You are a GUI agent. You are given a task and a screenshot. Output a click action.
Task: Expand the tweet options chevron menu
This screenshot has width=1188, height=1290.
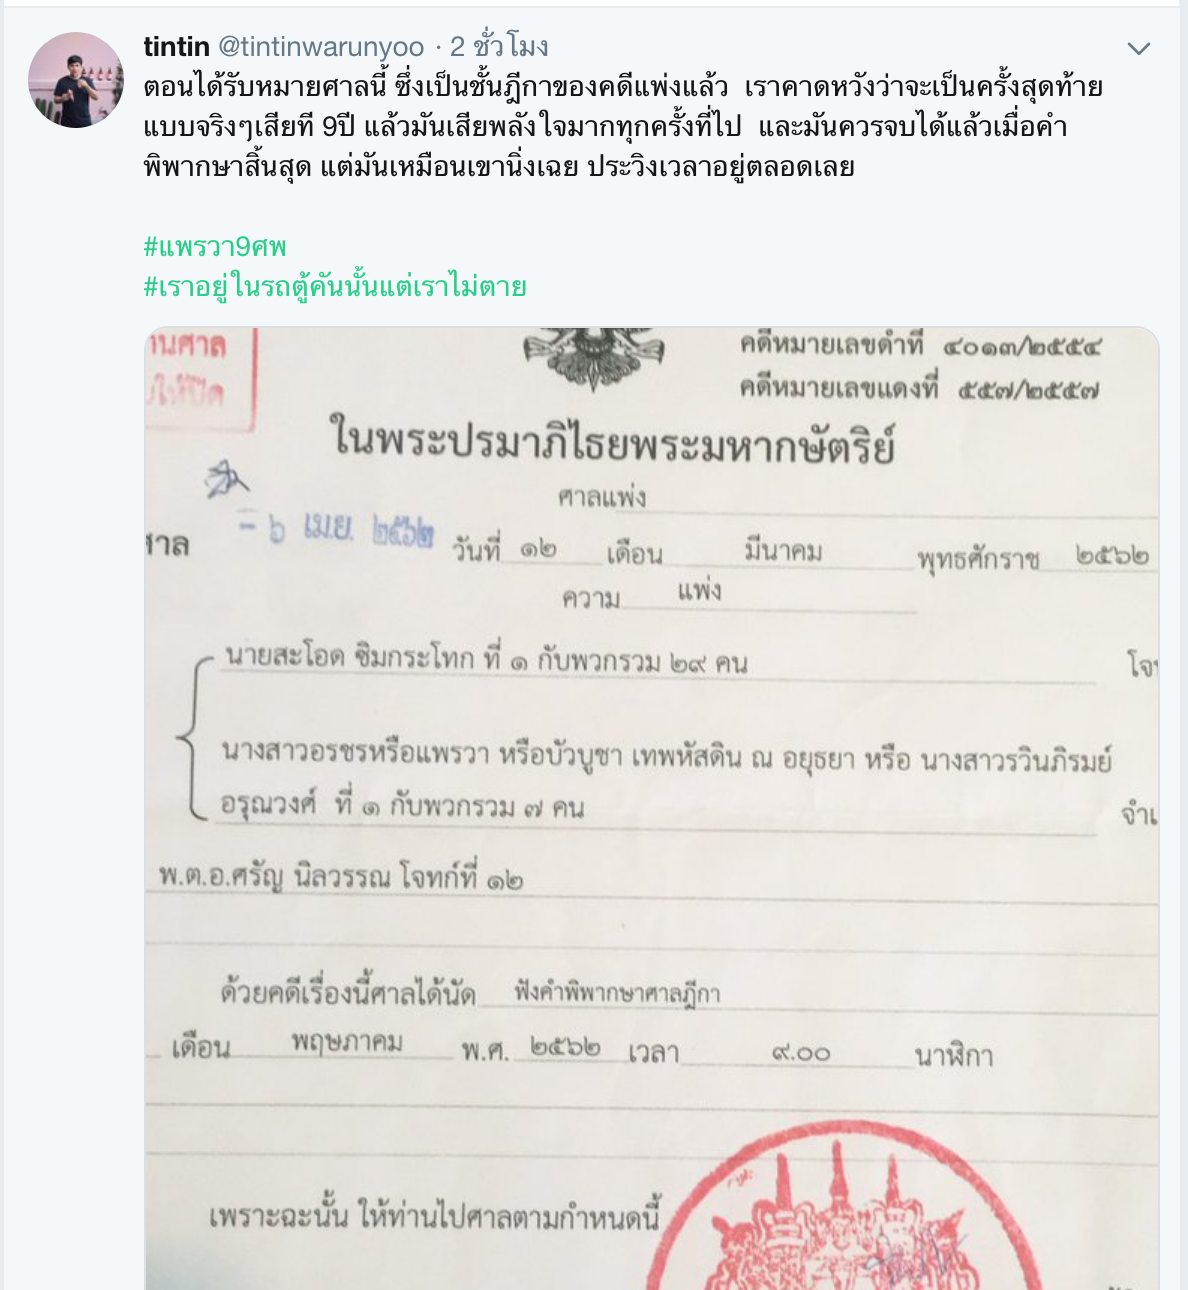tap(1139, 48)
